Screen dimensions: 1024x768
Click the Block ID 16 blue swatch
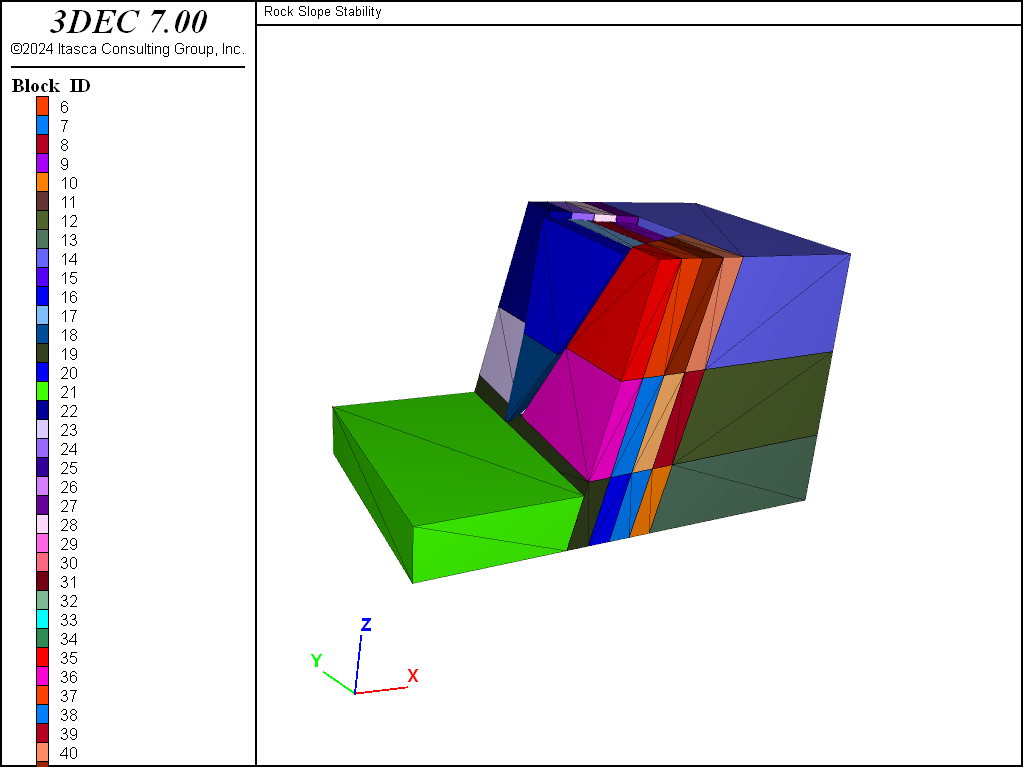(42, 296)
